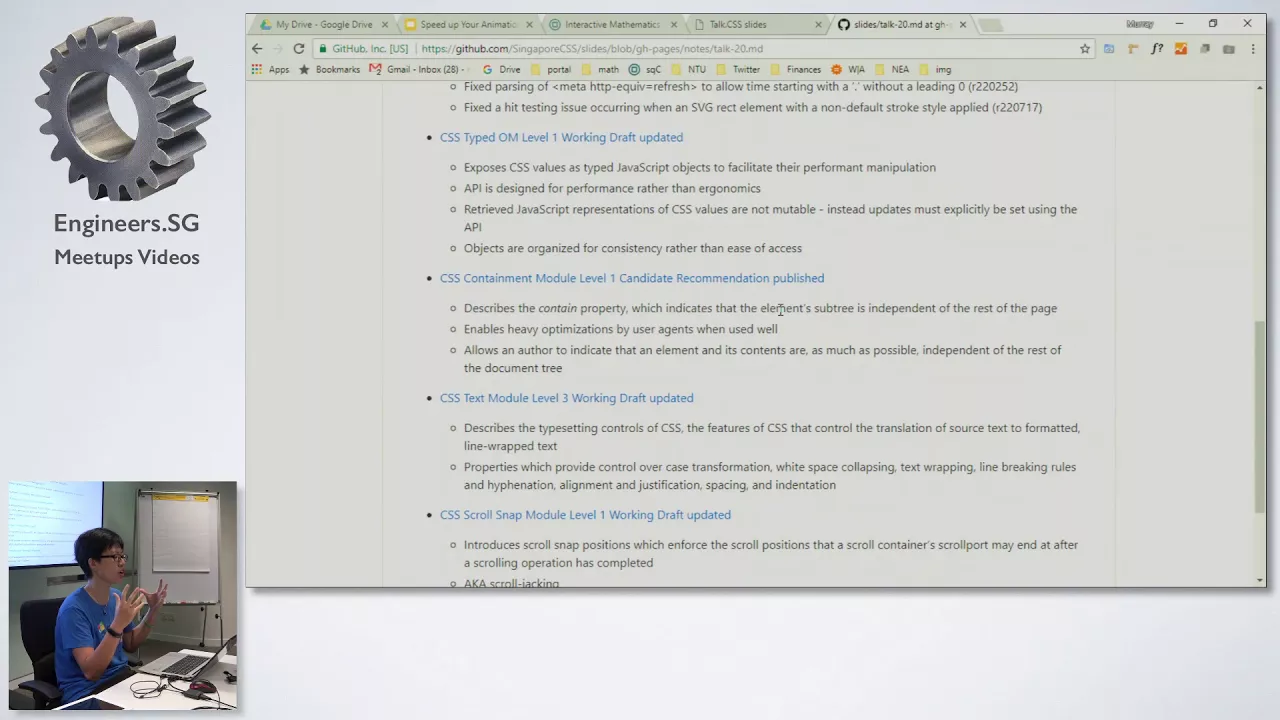The height and width of the screenshot is (720, 1280).
Task: Click 'Introduces scroll snap positions' bullet
Action: pos(771,554)
